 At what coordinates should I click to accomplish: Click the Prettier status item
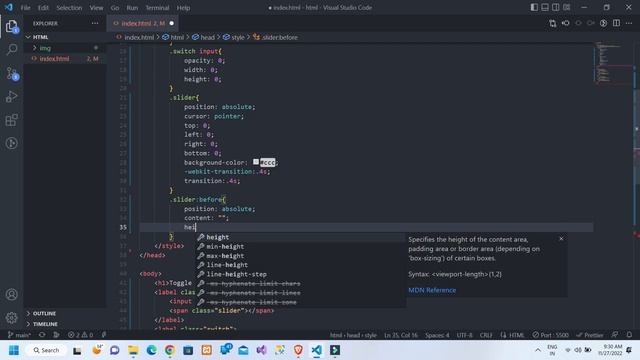coord(590,335)
